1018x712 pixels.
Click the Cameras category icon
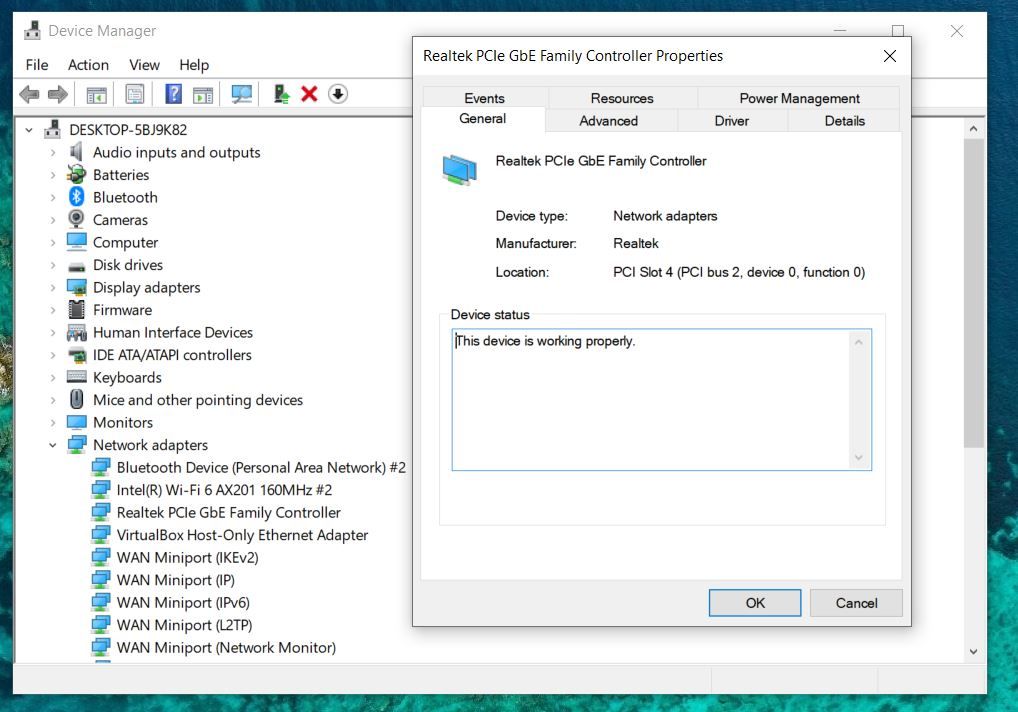pyautogui.click(x=77, y=219)
